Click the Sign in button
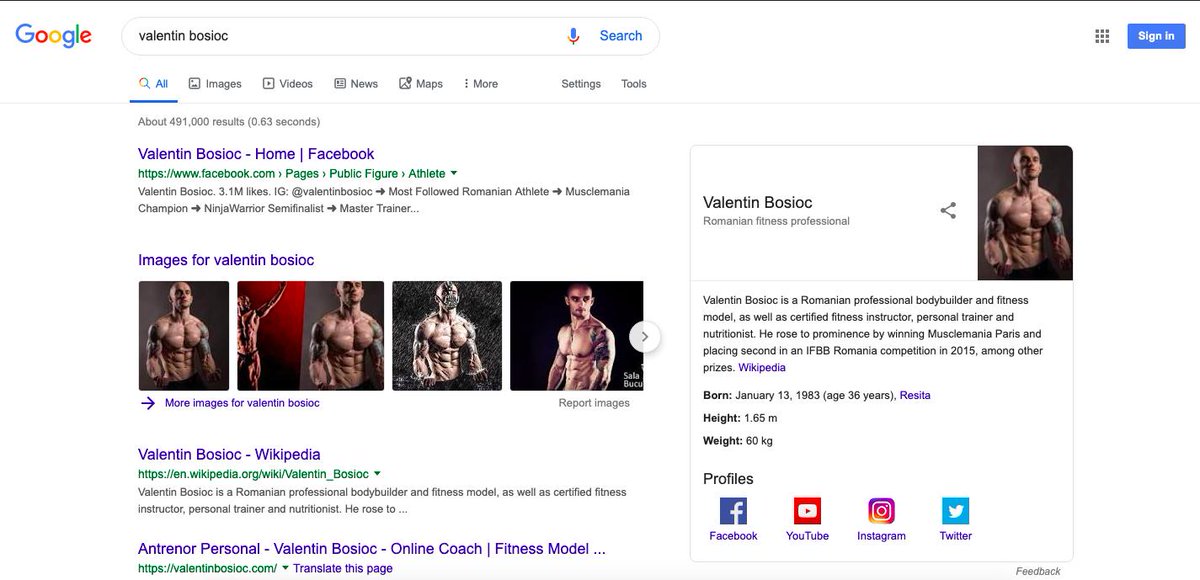This screenshot has height=580, width=1200. (x=1156, y=35)
